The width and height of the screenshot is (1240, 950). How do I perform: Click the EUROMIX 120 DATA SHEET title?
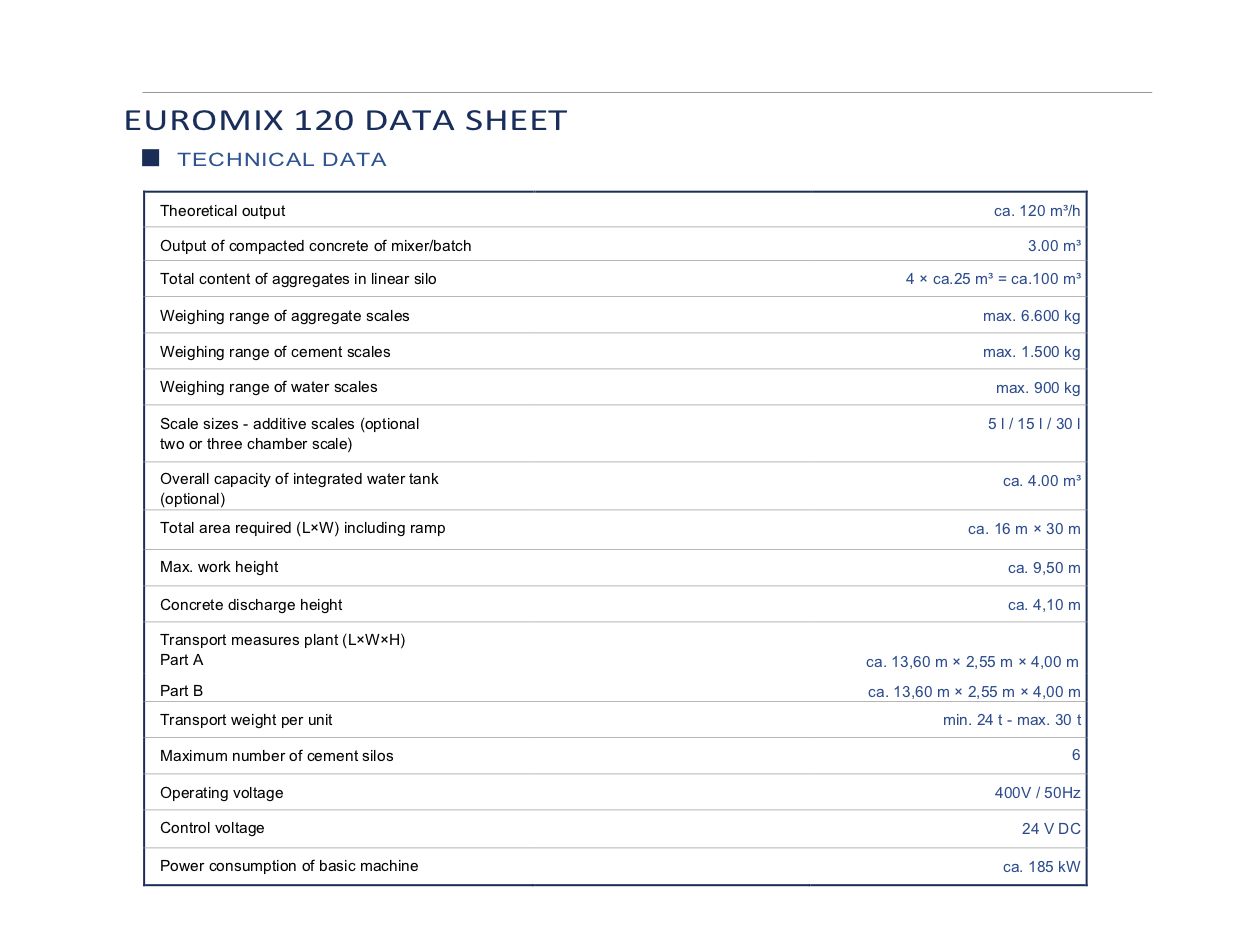coord(345,121)
